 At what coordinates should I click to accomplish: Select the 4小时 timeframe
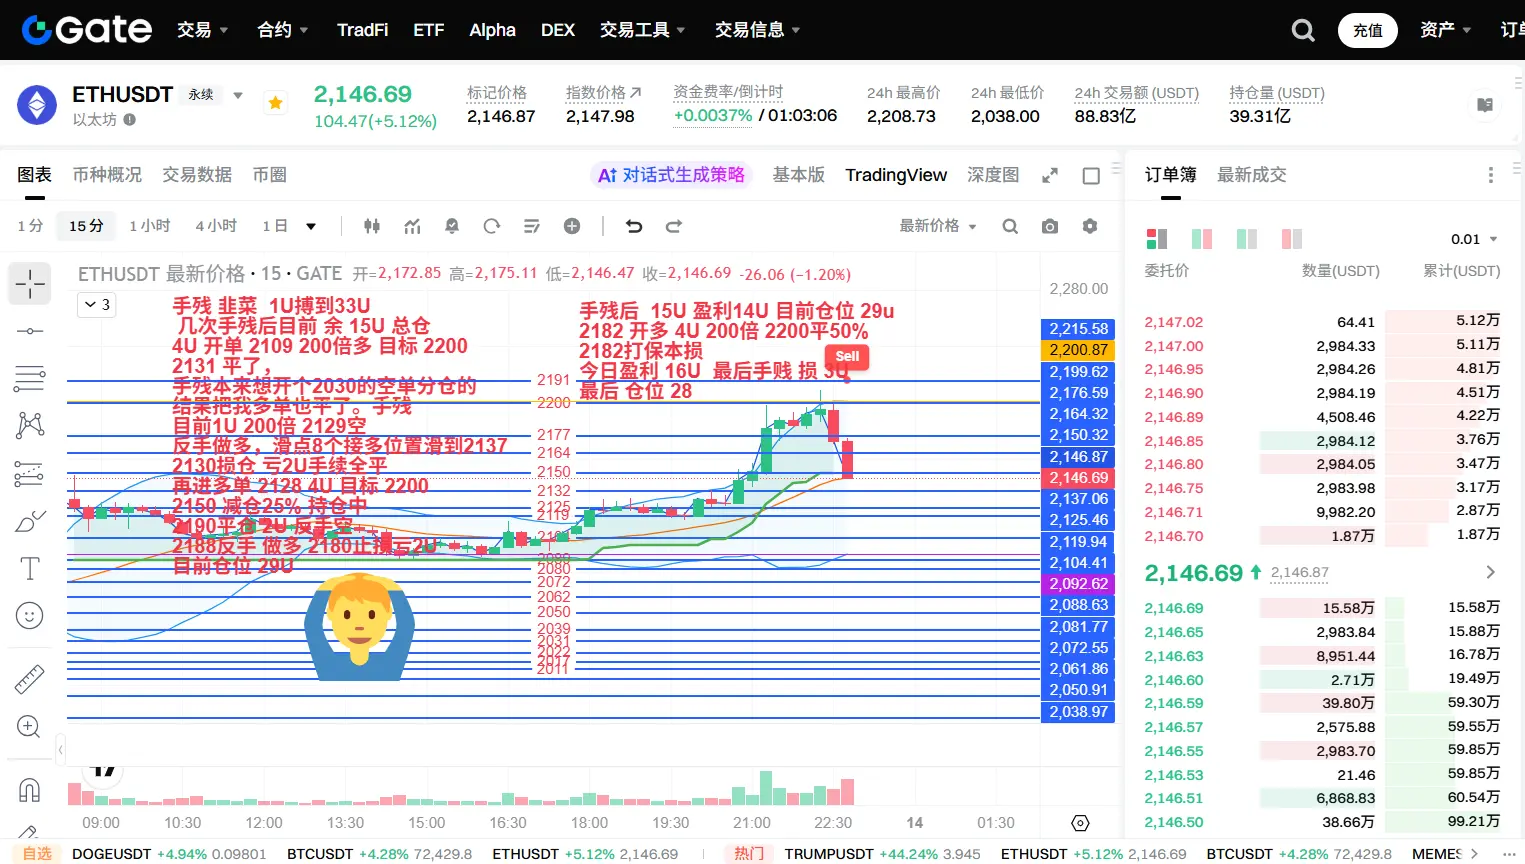[216, 226]
